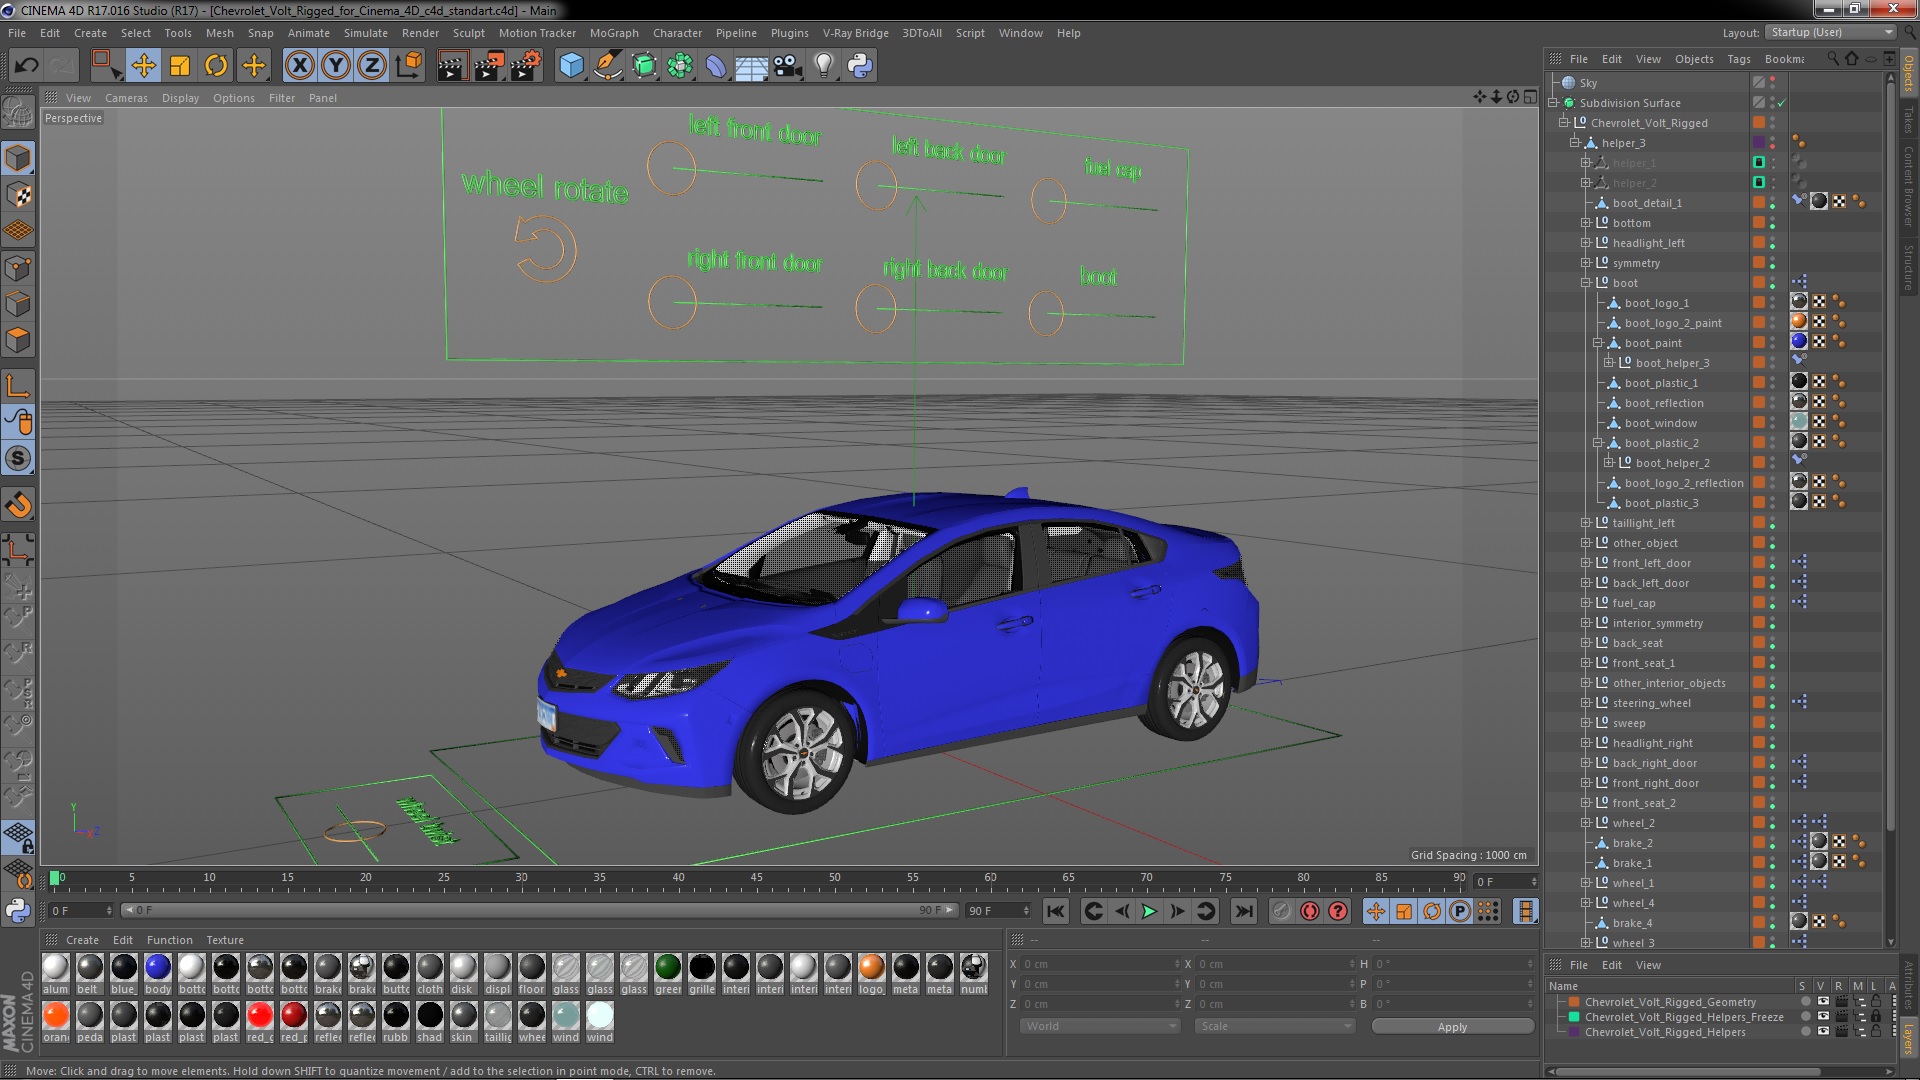Open Object Manager Objects menu
1920x1080 pixels.
tap(1694, 59)
